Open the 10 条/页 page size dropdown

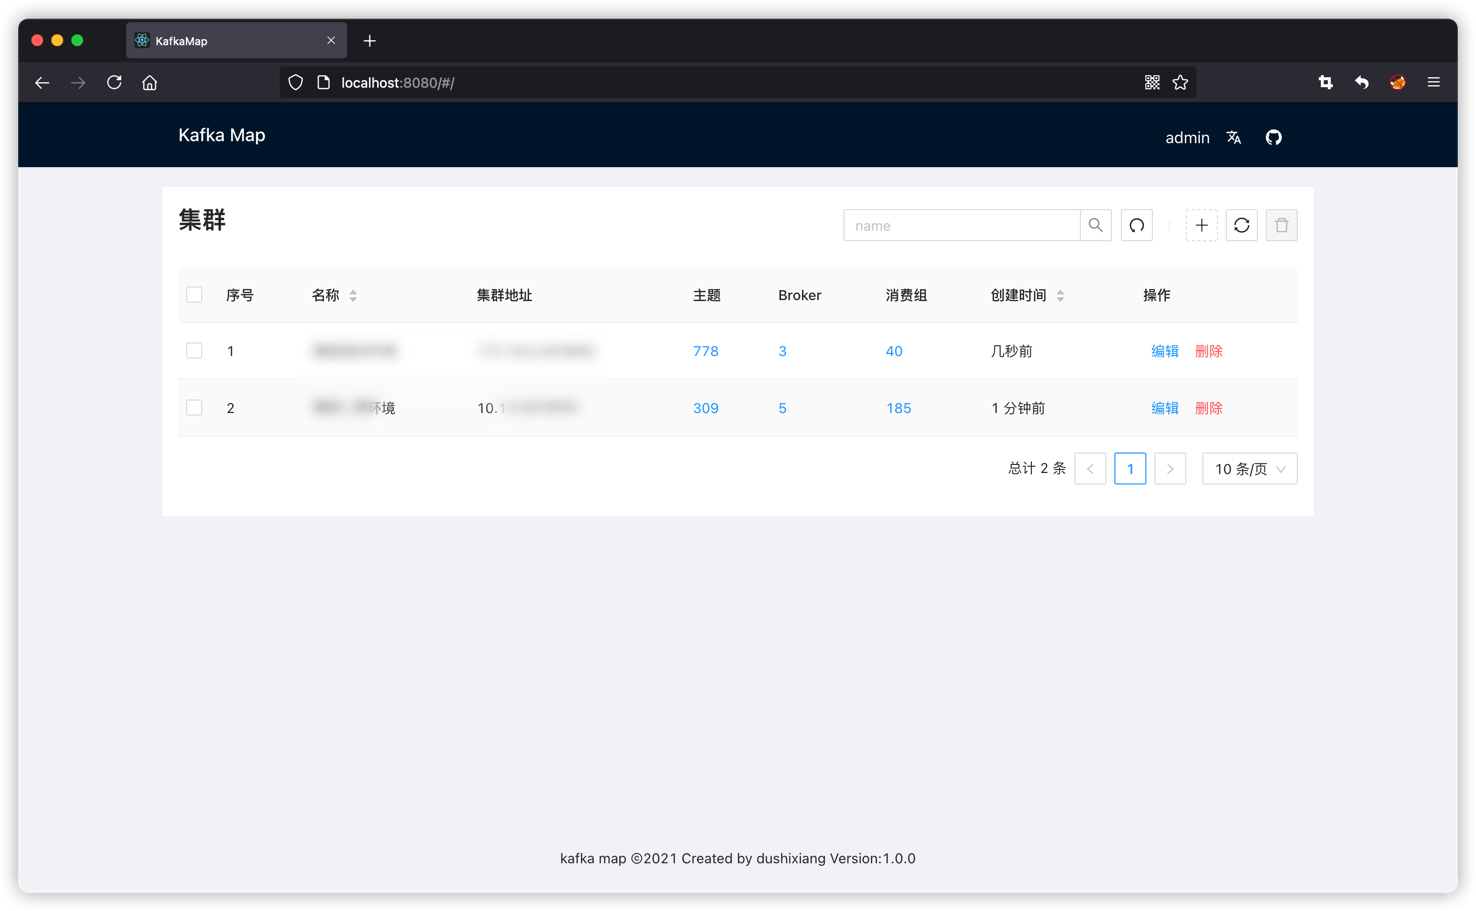coord(1249,468)
